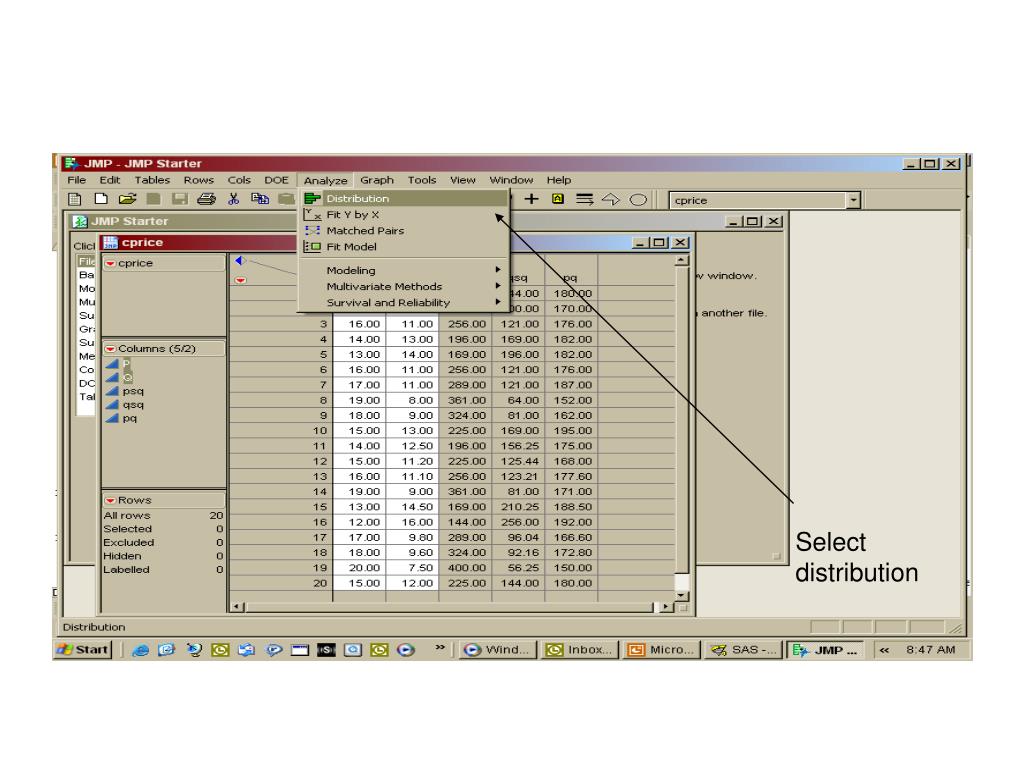Open the Window menu
The width and height of the screenshot is (1024, 768).
tap(511, 180)
